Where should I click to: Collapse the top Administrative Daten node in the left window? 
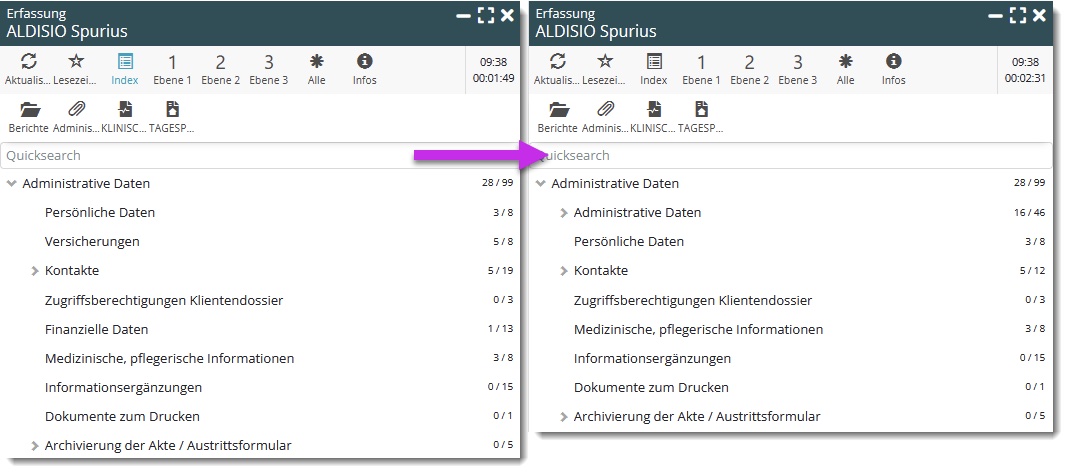12,184
